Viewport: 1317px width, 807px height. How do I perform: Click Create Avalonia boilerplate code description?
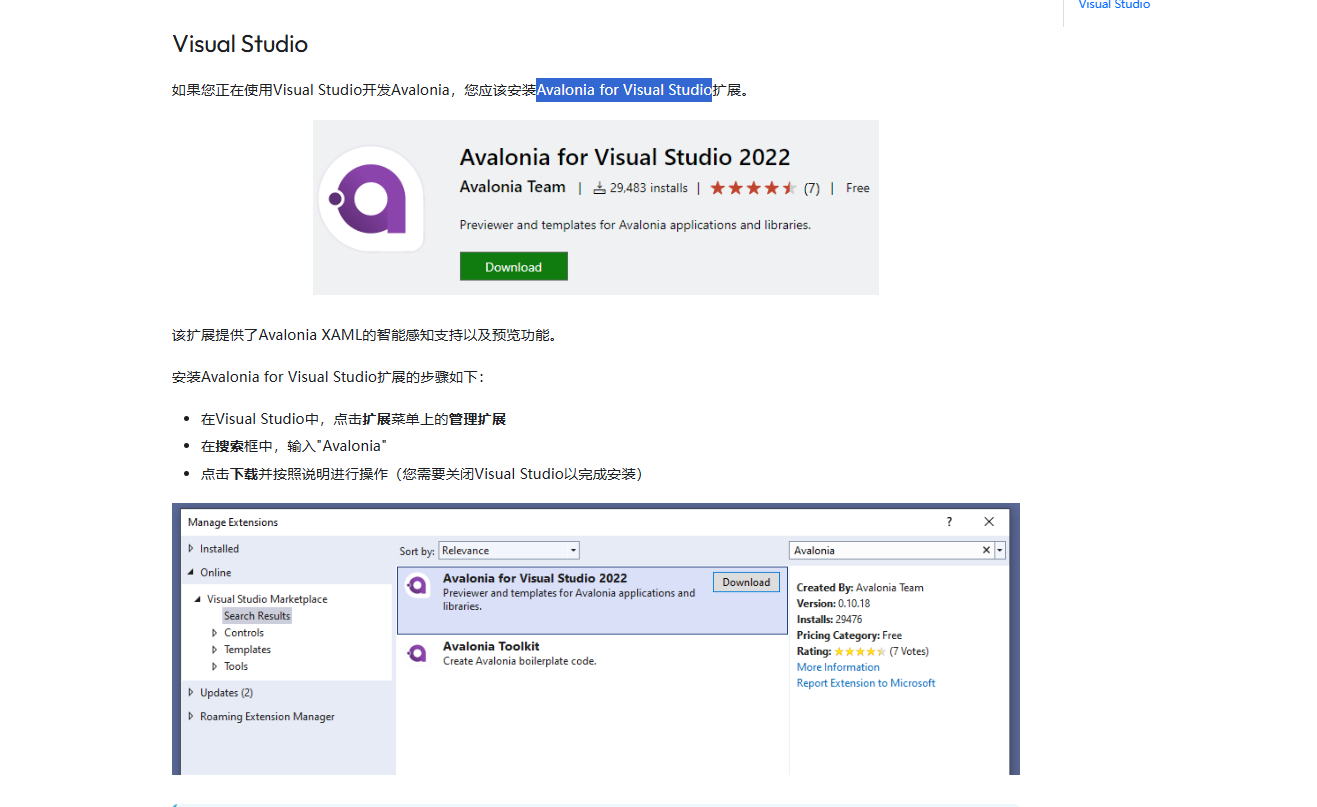coord(520,661)
